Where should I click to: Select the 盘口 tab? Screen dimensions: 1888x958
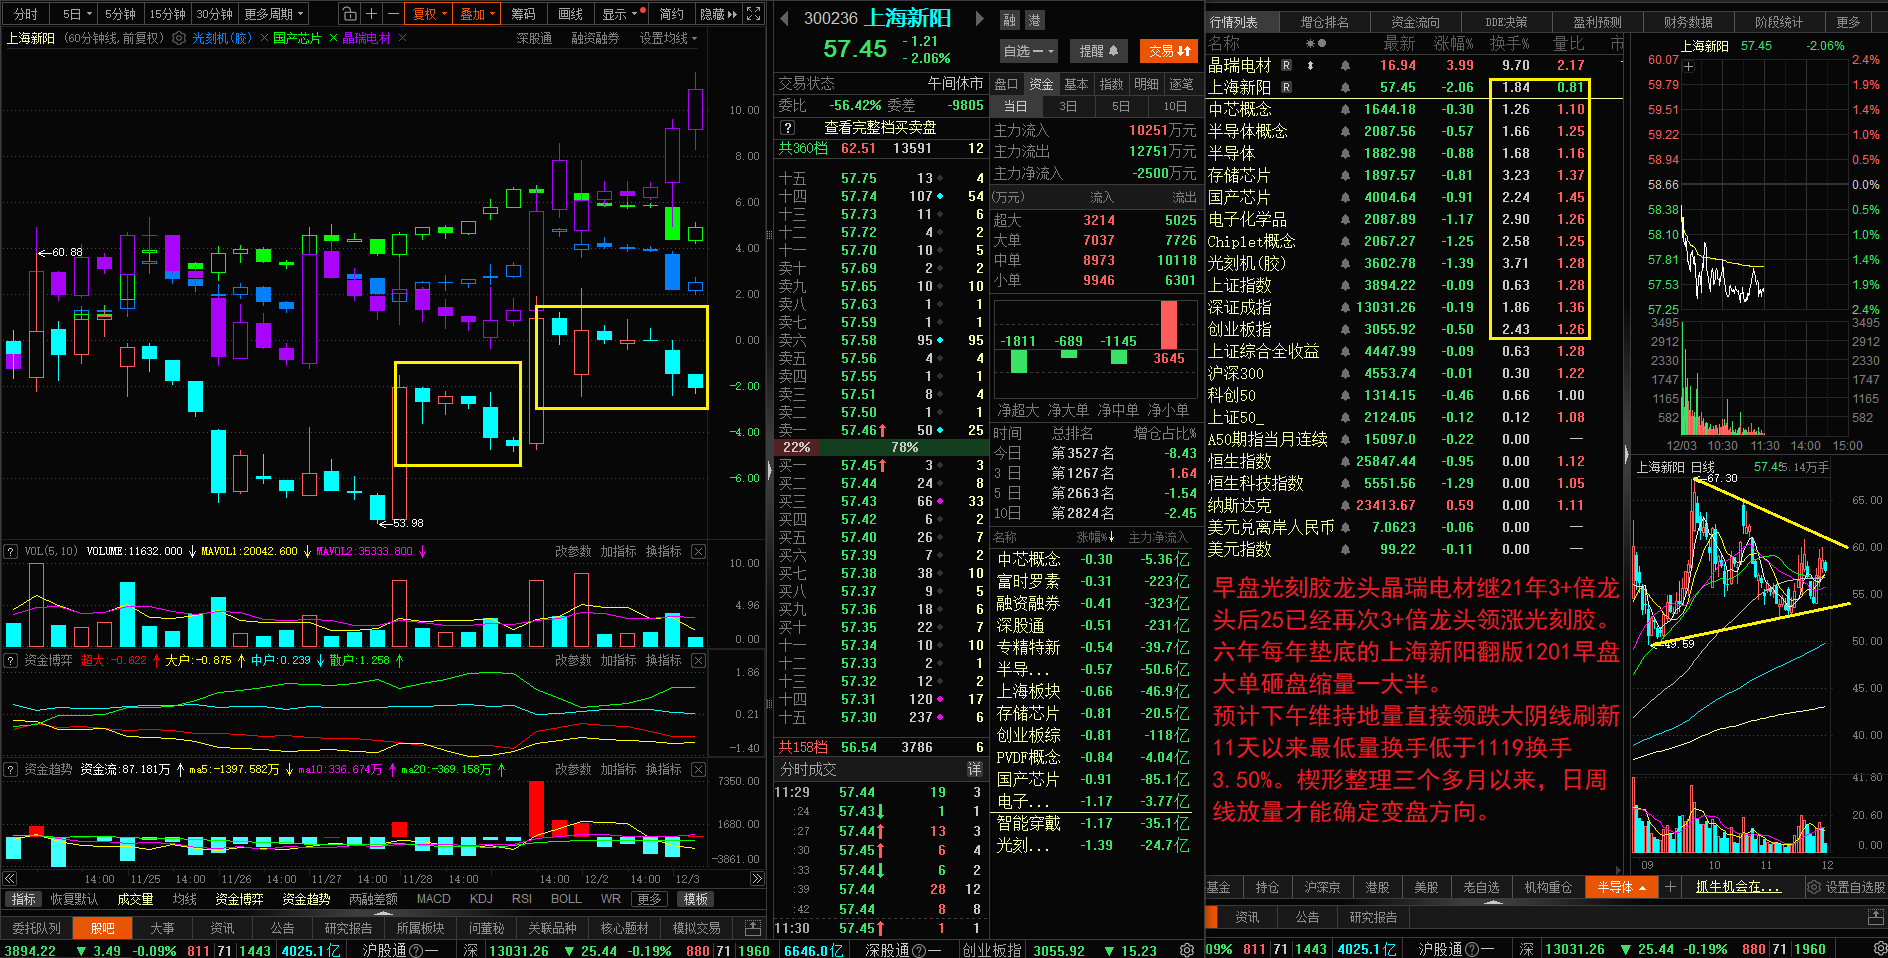click(x=1006, y=84)
